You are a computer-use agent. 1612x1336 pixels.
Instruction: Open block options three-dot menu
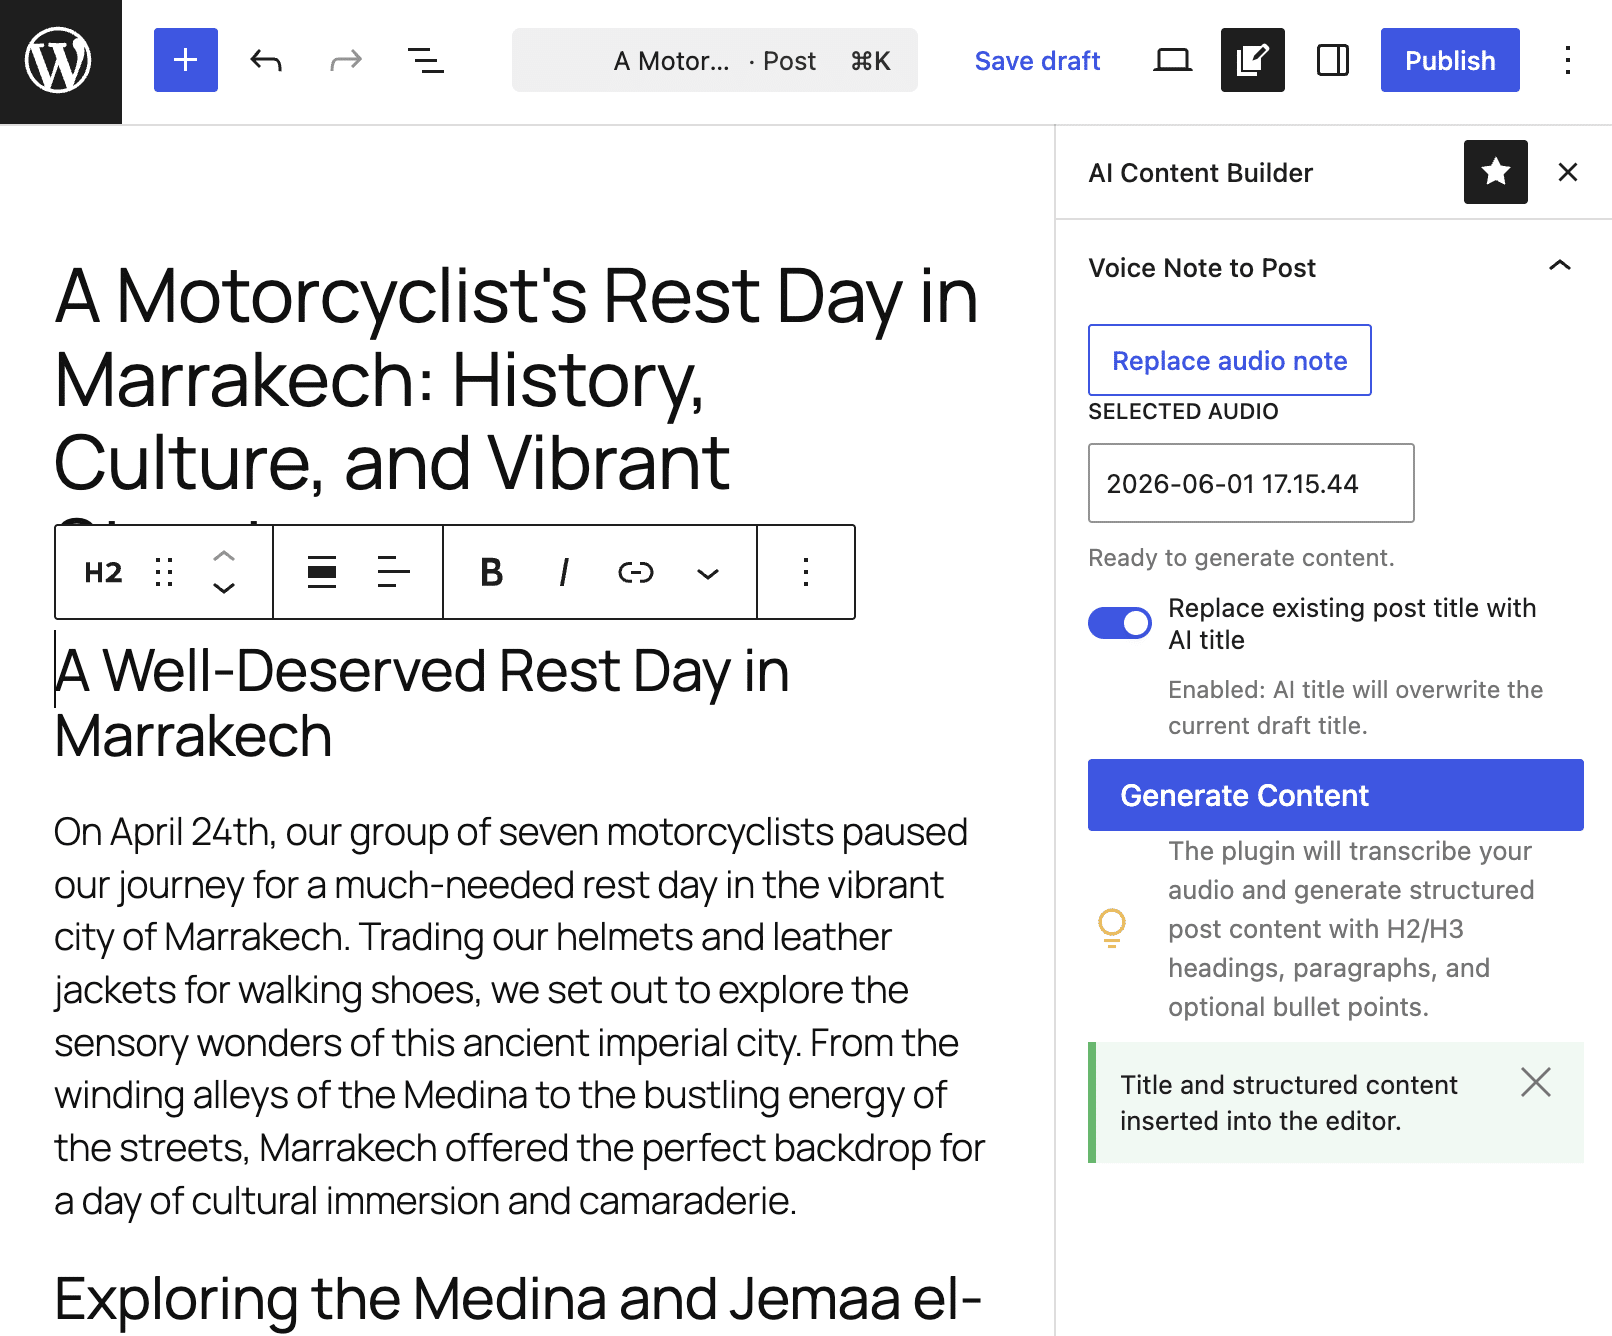click(x=806, y=572)
